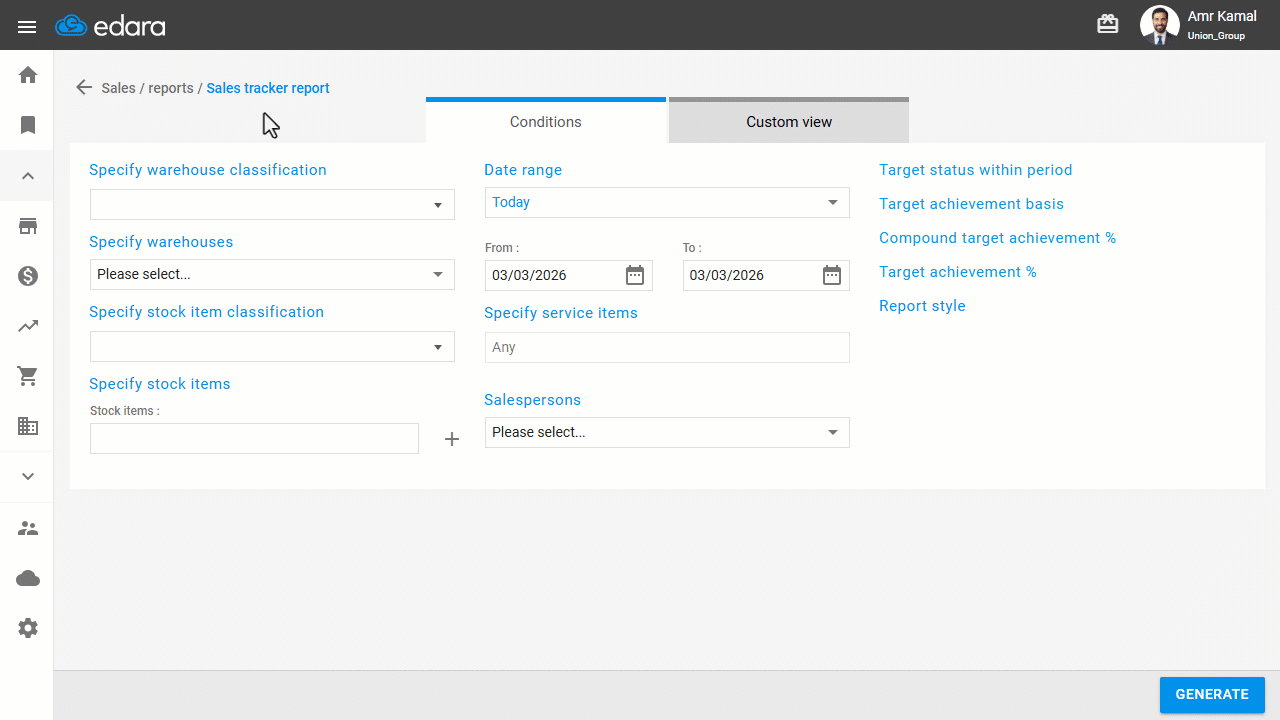This screenshot has height=720, width=1280.
Task: Open the shopping cart sidebar icon
Action: tap(28, 377)
